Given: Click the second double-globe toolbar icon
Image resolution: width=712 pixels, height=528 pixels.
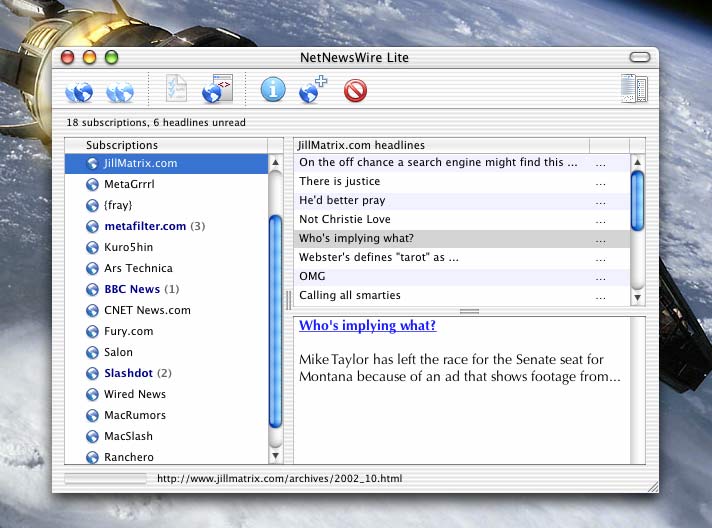Looking at the screenshot, I should click(x=120, y=92).
